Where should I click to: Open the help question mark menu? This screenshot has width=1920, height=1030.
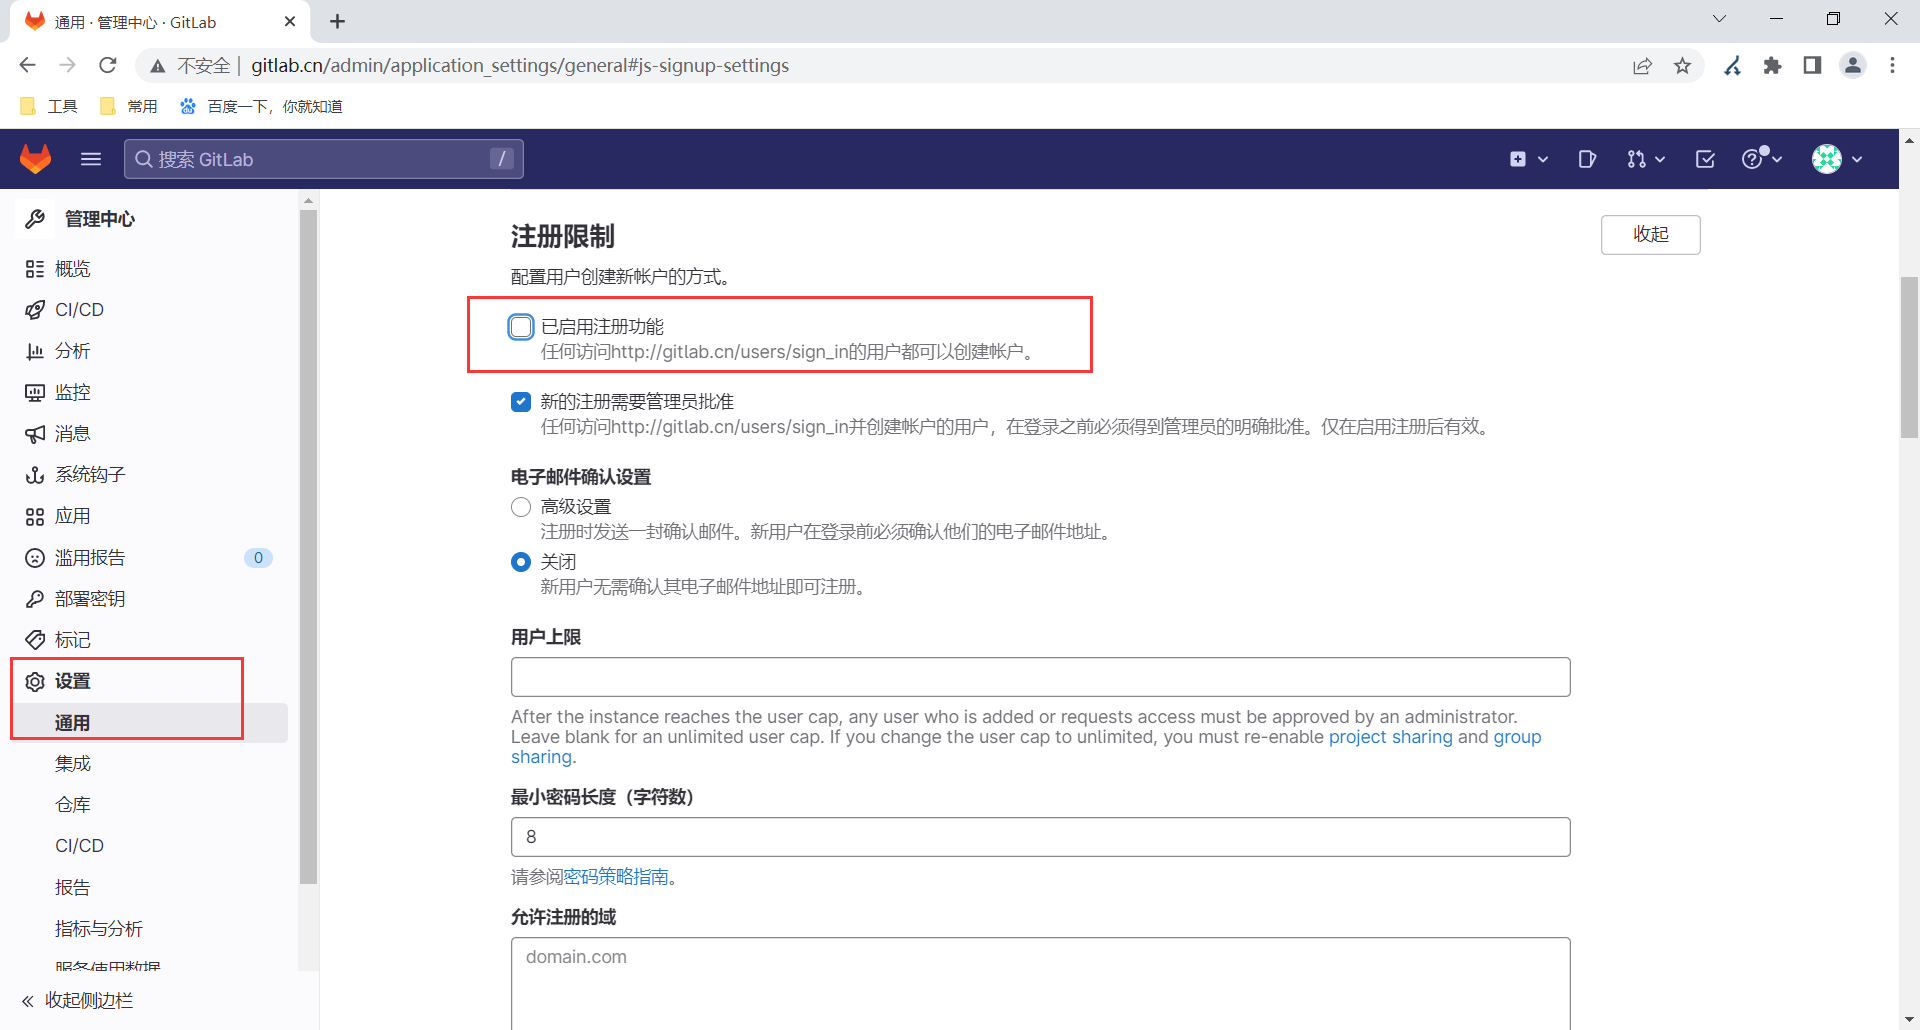pyautogui.click(x=1762, y=158)
